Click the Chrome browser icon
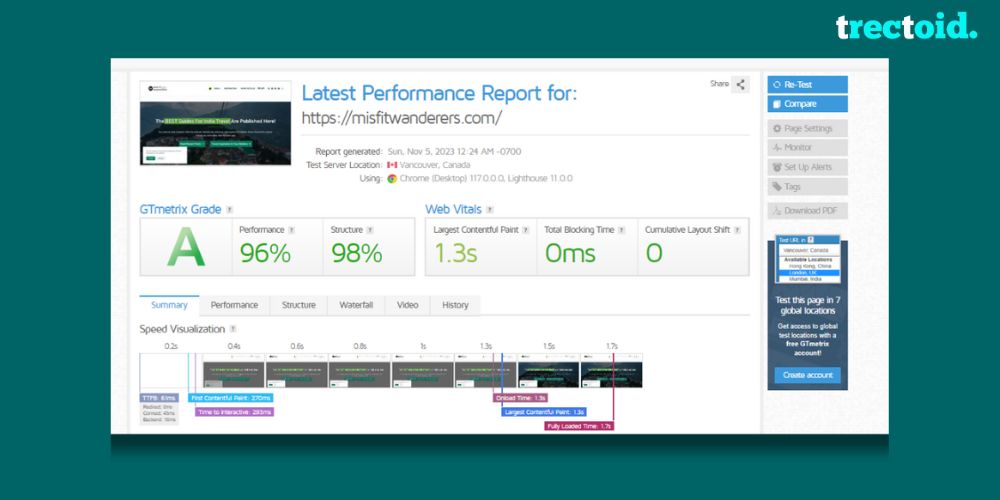The image size is (1000, 500). coord(392,179)
